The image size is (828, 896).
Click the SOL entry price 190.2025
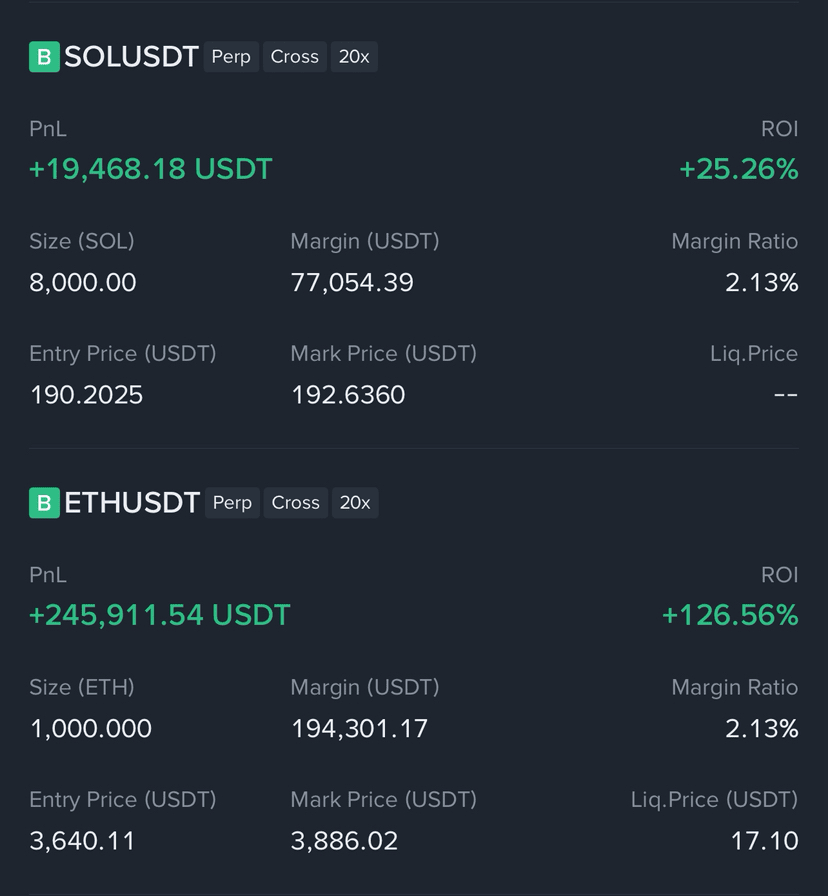click(86, 395)
